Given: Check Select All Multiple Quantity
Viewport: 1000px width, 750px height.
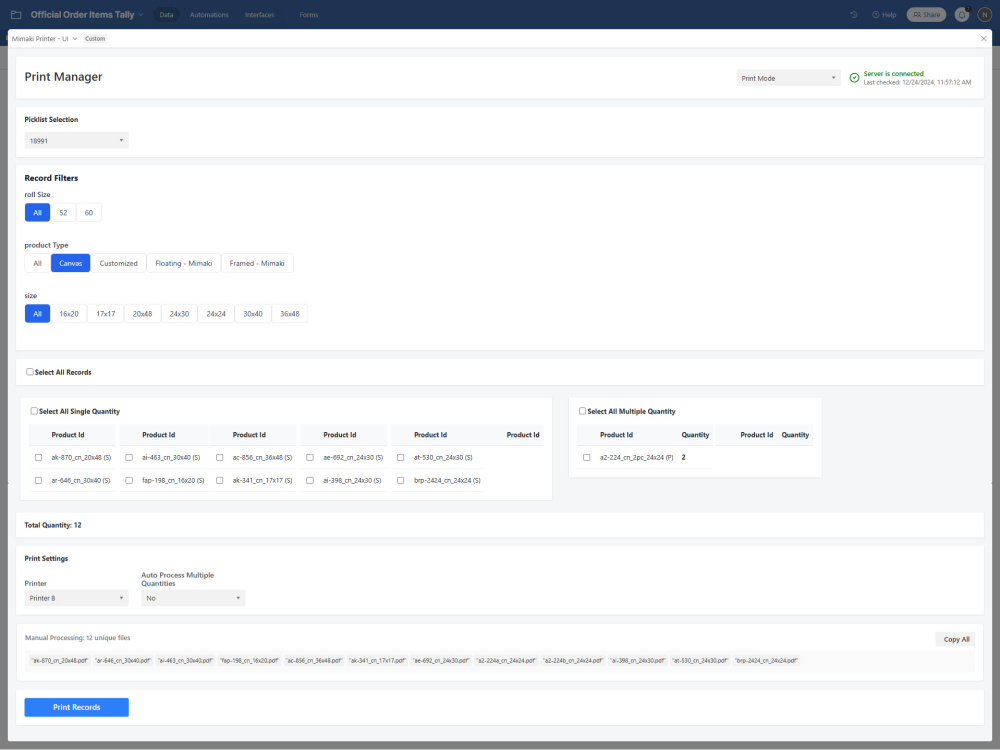Looking at the screenshot, I should tap(582, 411).
